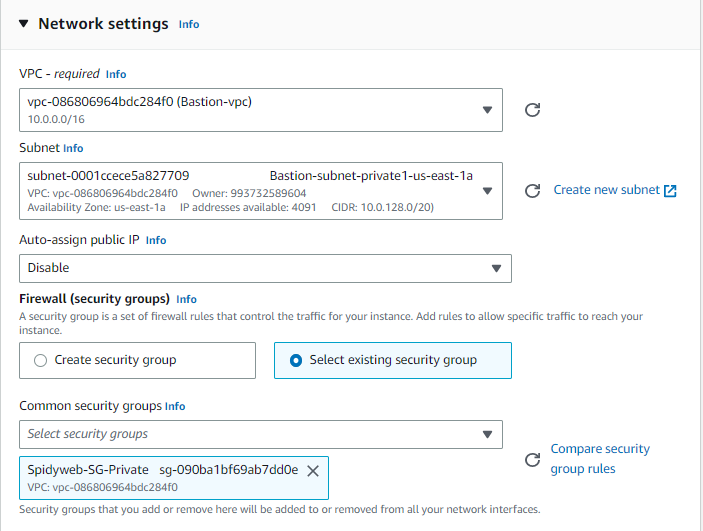Image resolution: width=703 pixels, height=531 pixels.
Task: Open the Subnet dropdown
Action: pos(261,191)
